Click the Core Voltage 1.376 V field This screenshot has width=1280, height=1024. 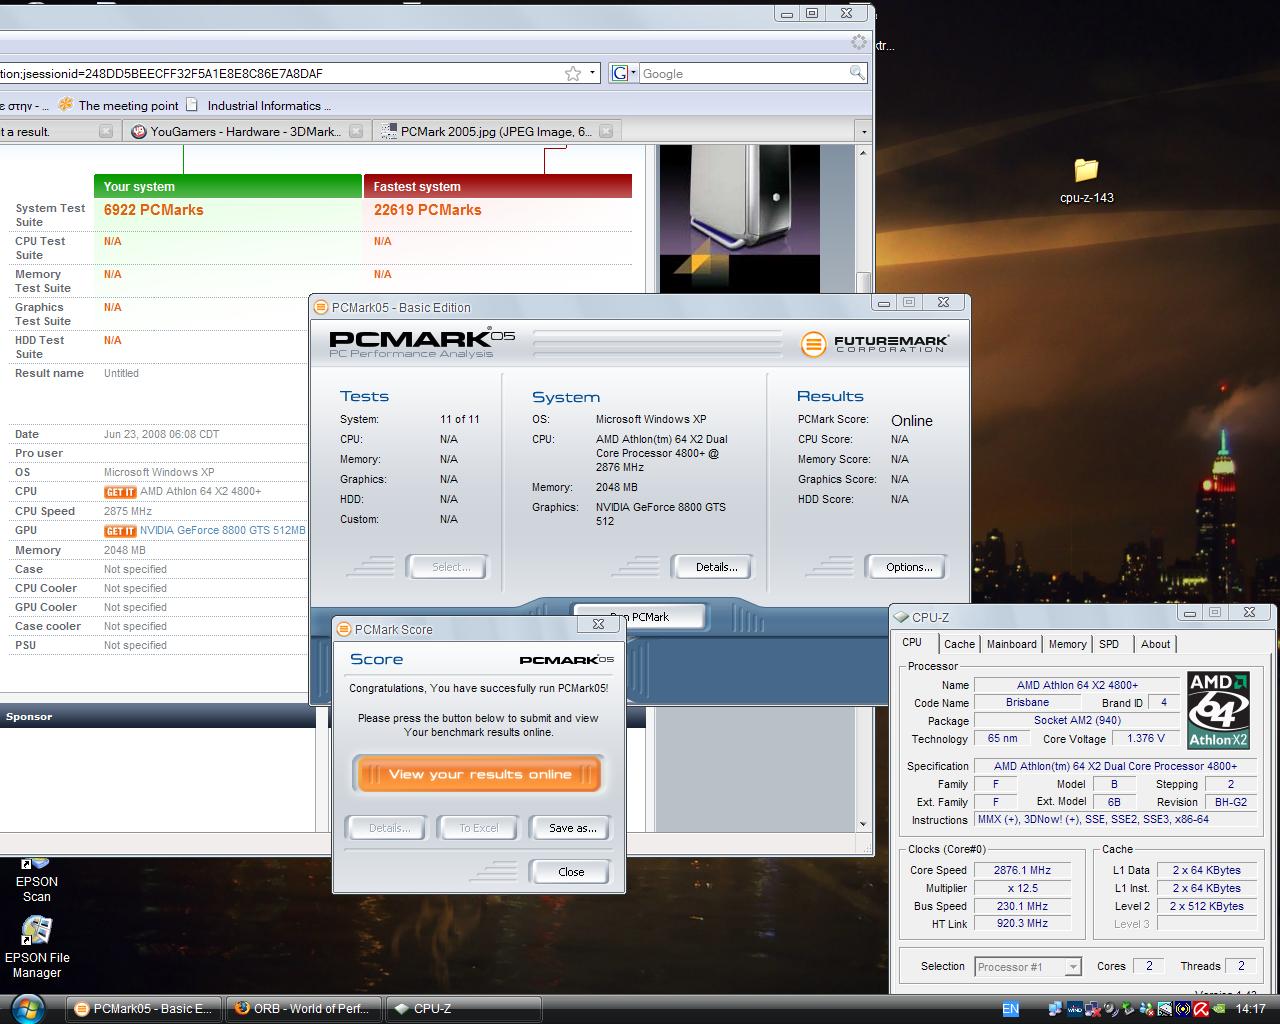click(1145, 738)
